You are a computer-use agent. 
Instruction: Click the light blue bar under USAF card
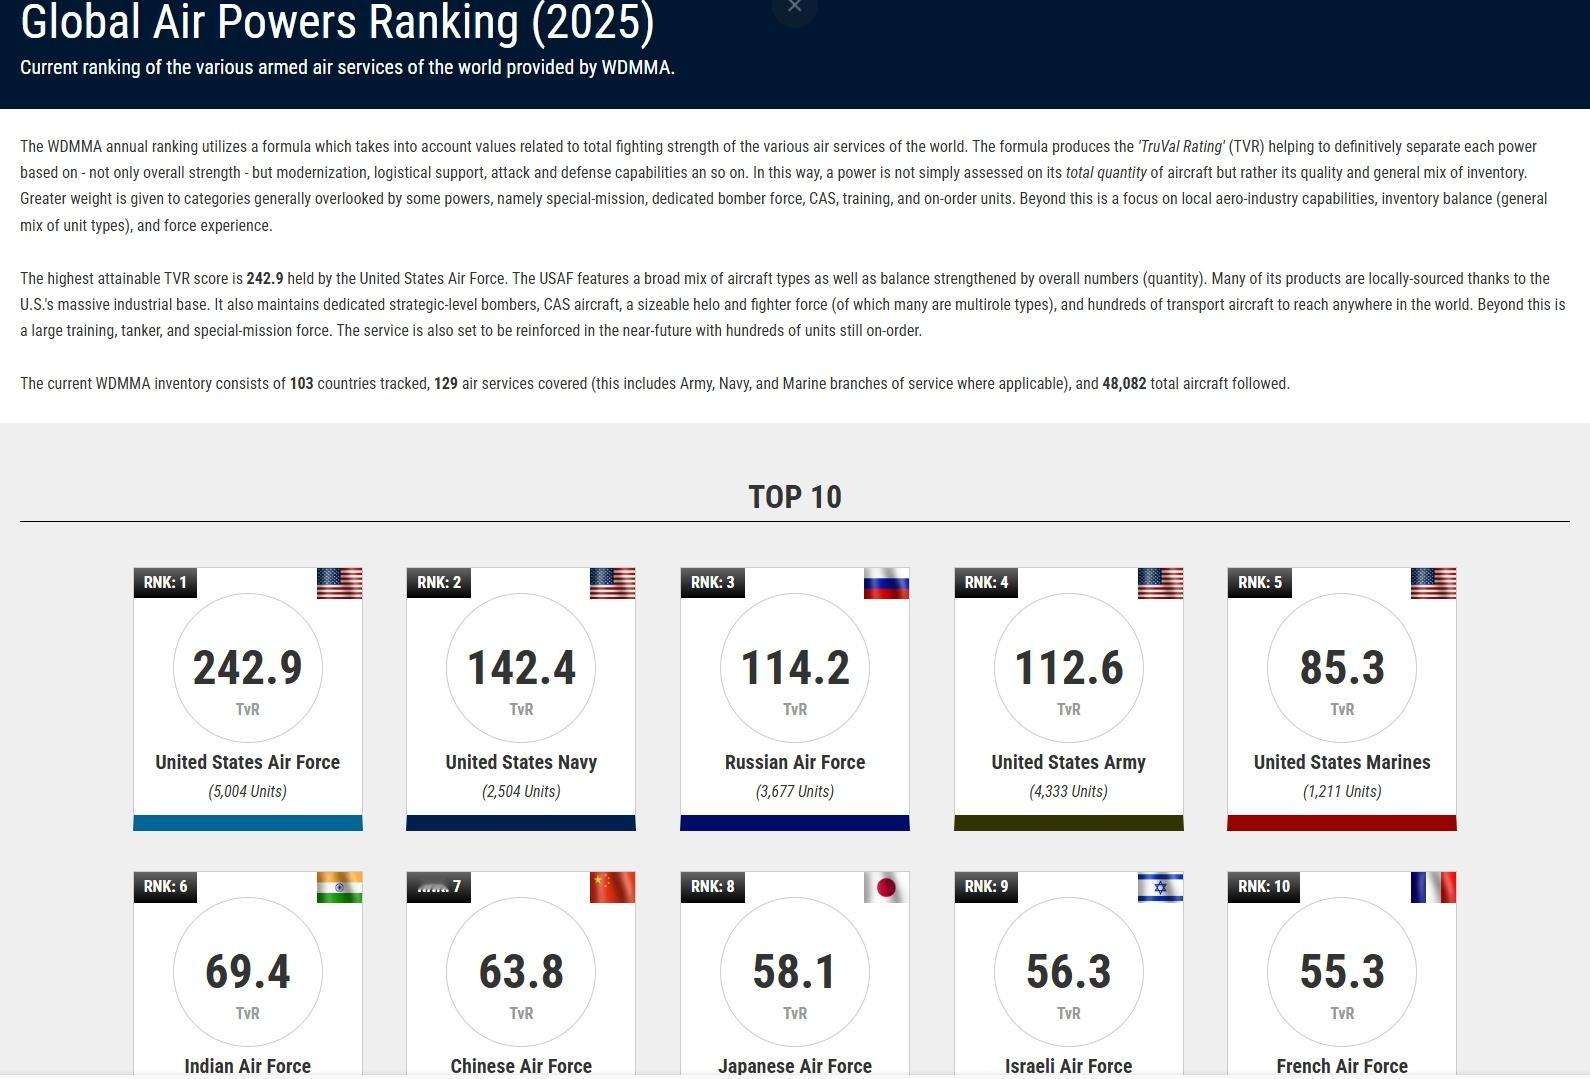[248, 823]
